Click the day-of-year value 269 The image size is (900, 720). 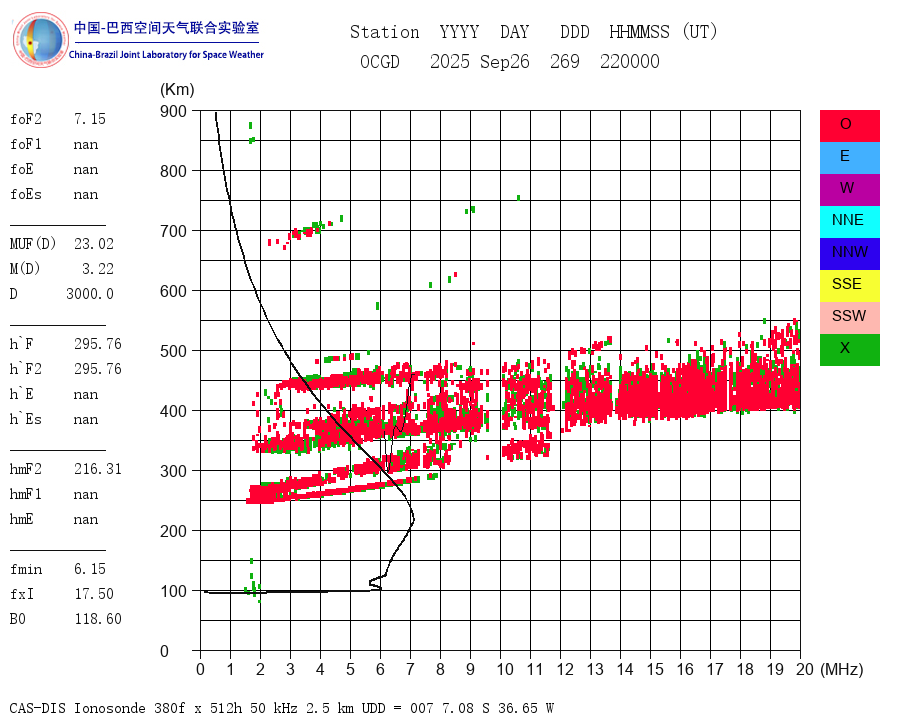click(565, 61)
